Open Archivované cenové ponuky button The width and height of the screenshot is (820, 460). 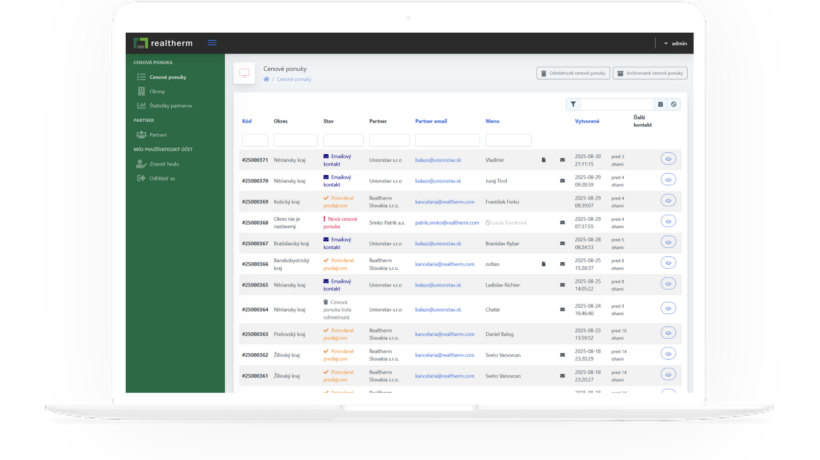click(x=650, y=73)
